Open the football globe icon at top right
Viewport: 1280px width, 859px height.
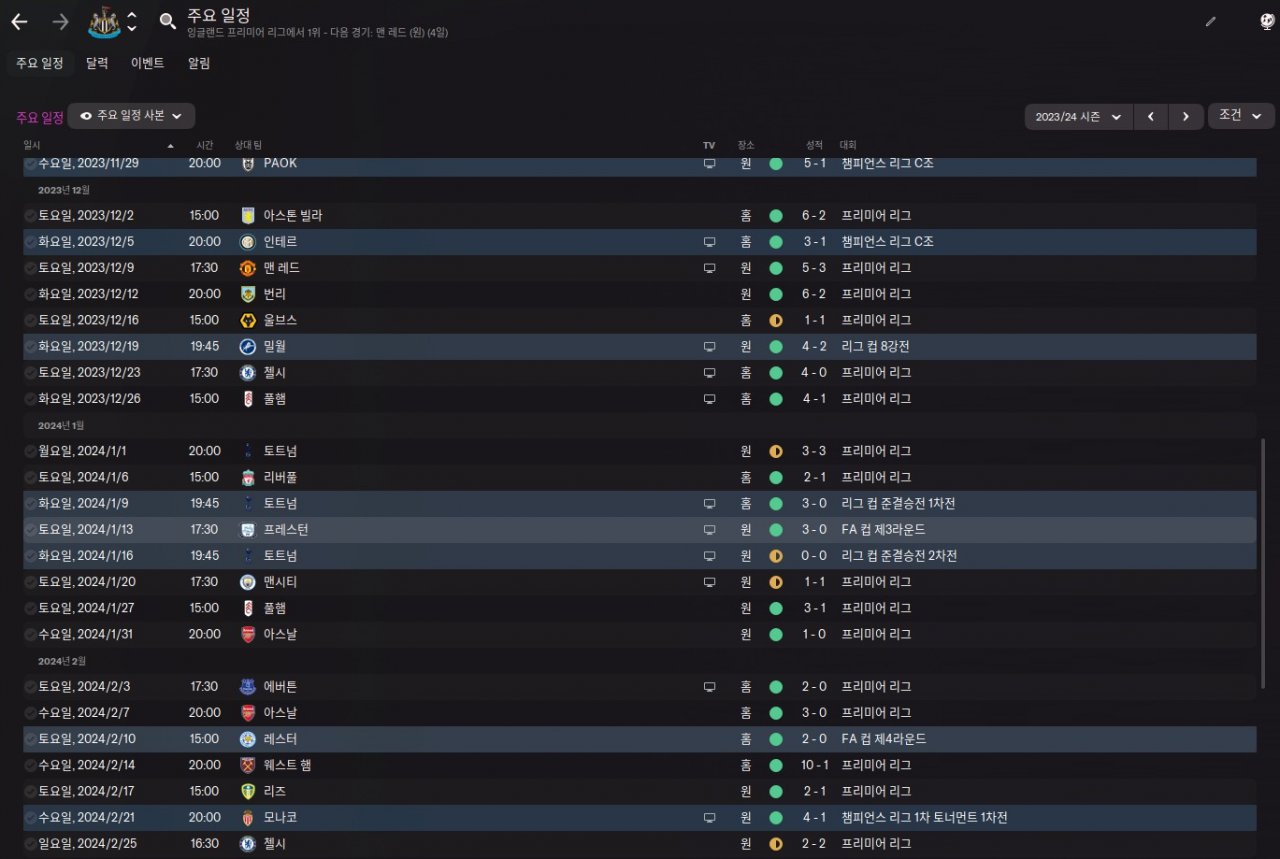coord(1267,21)
